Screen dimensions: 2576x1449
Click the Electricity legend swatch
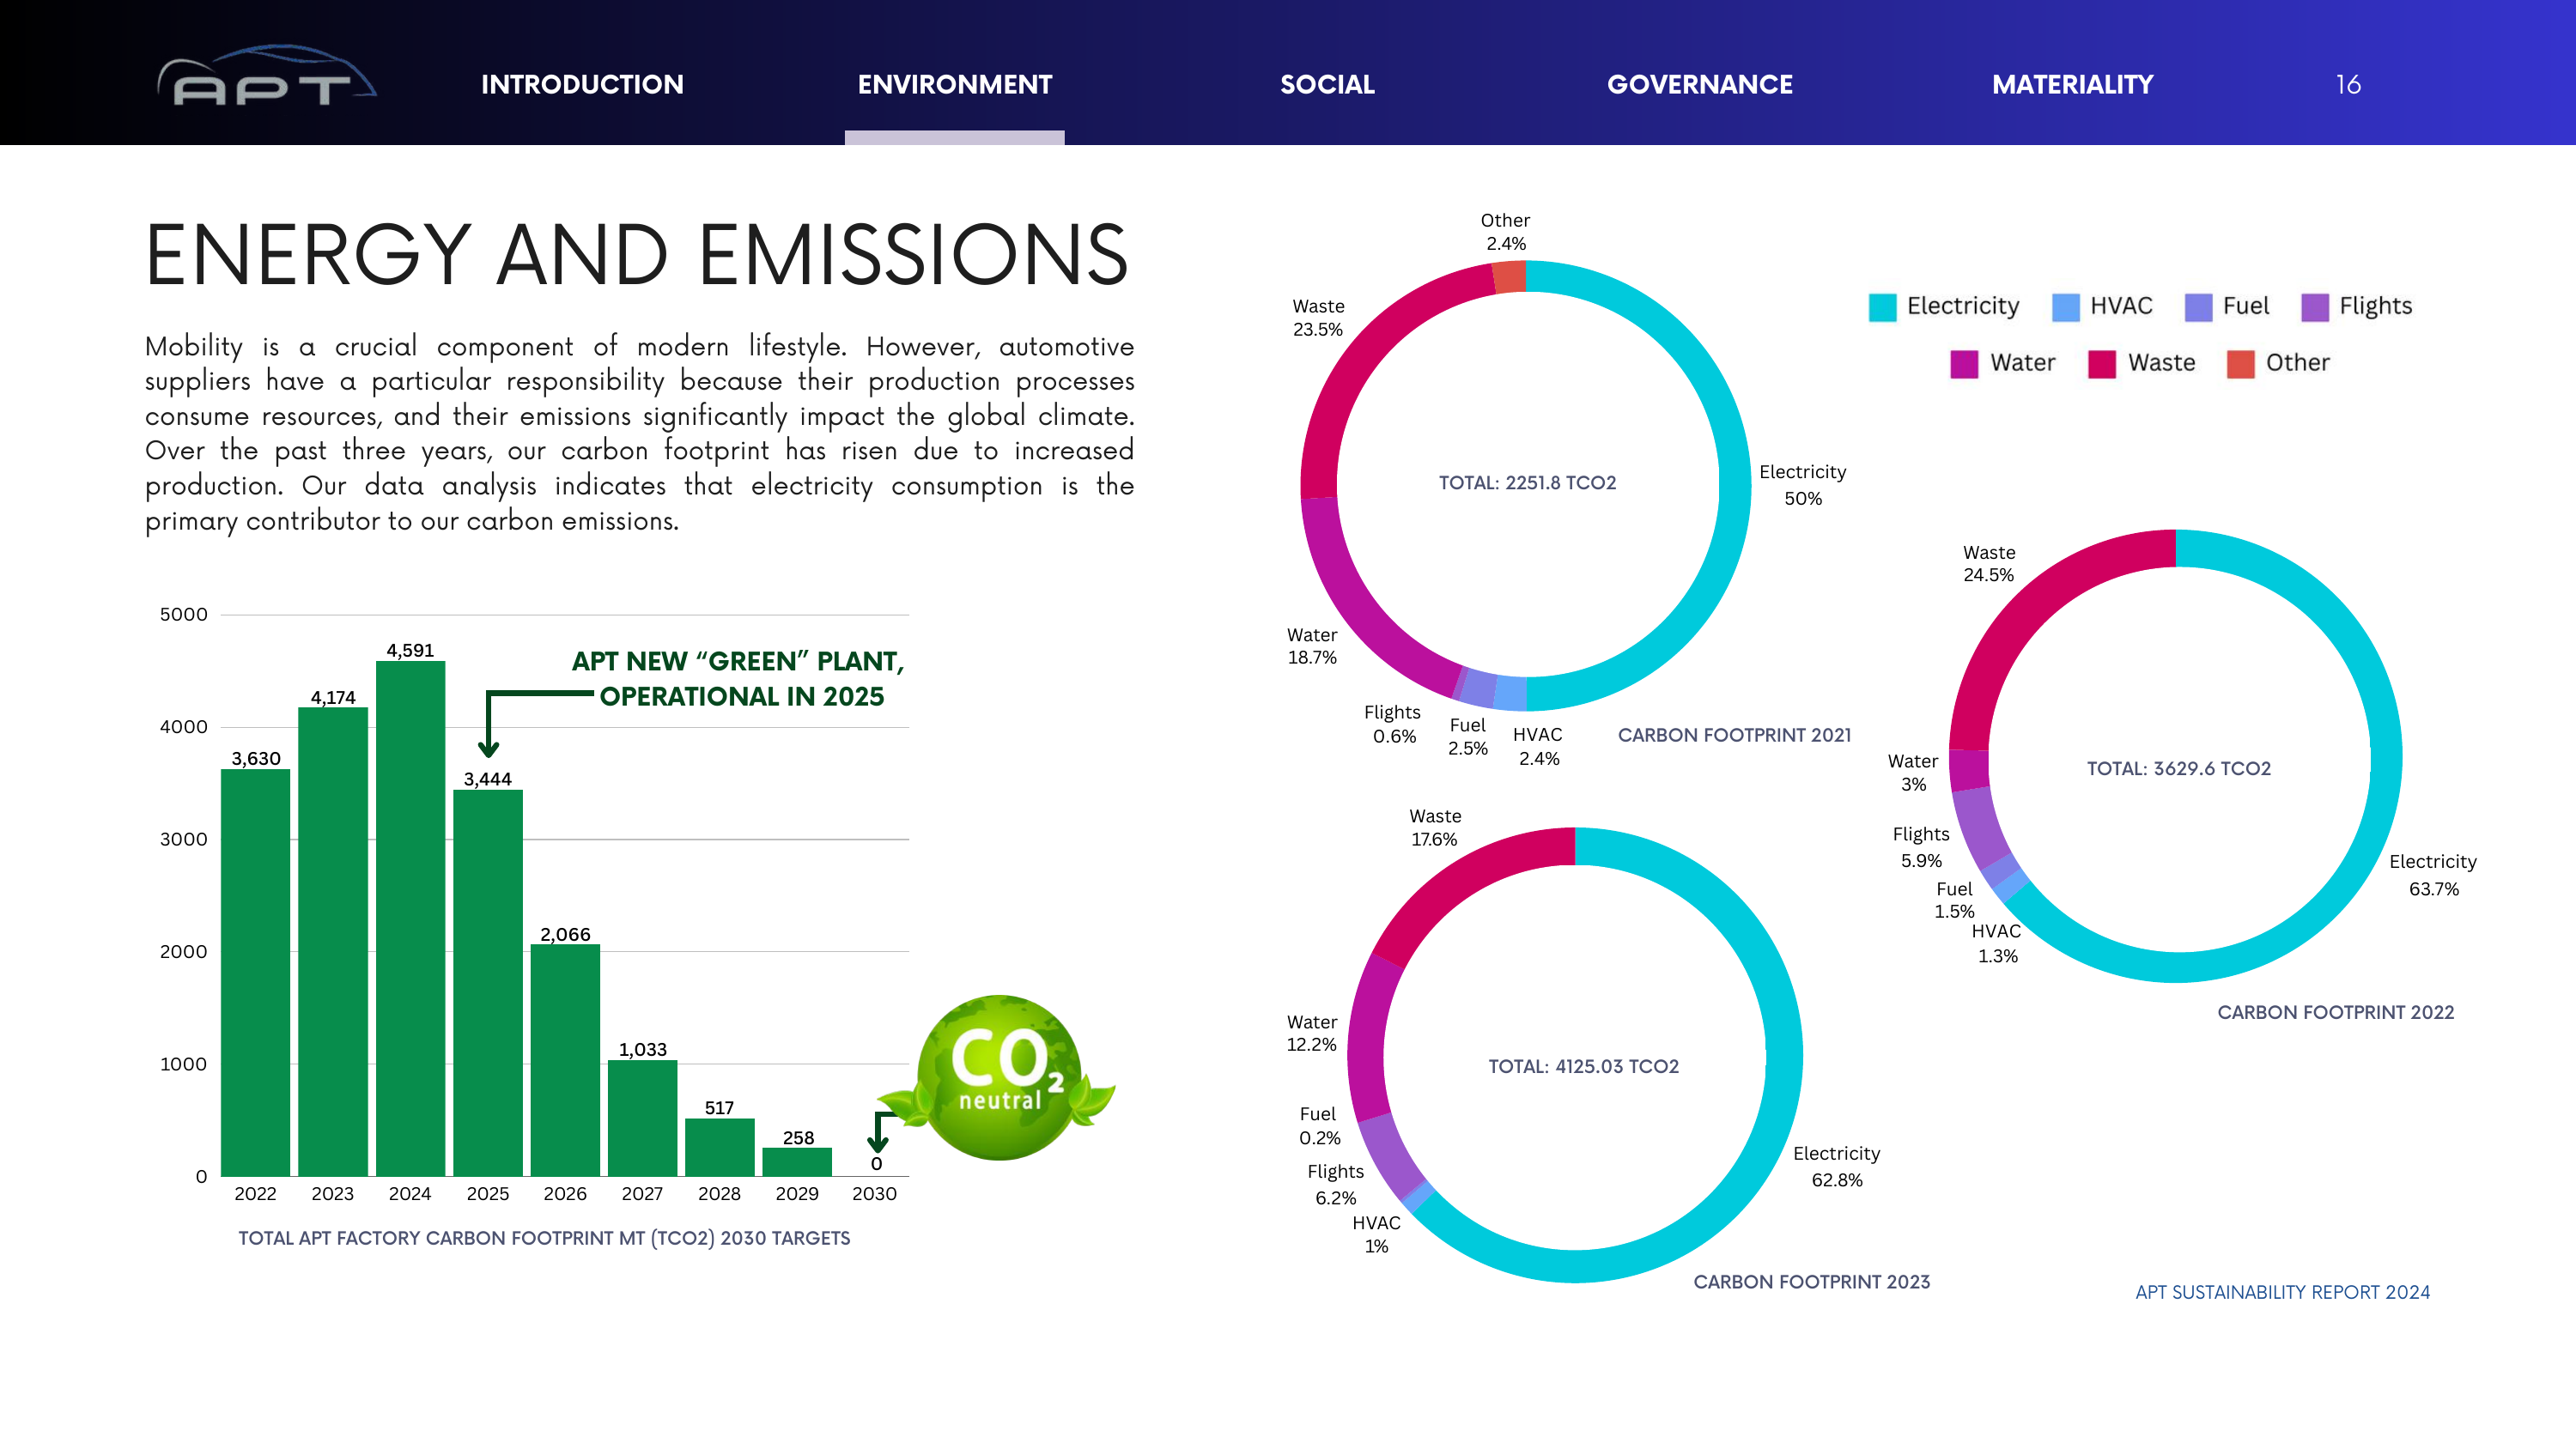[1882, 307]
